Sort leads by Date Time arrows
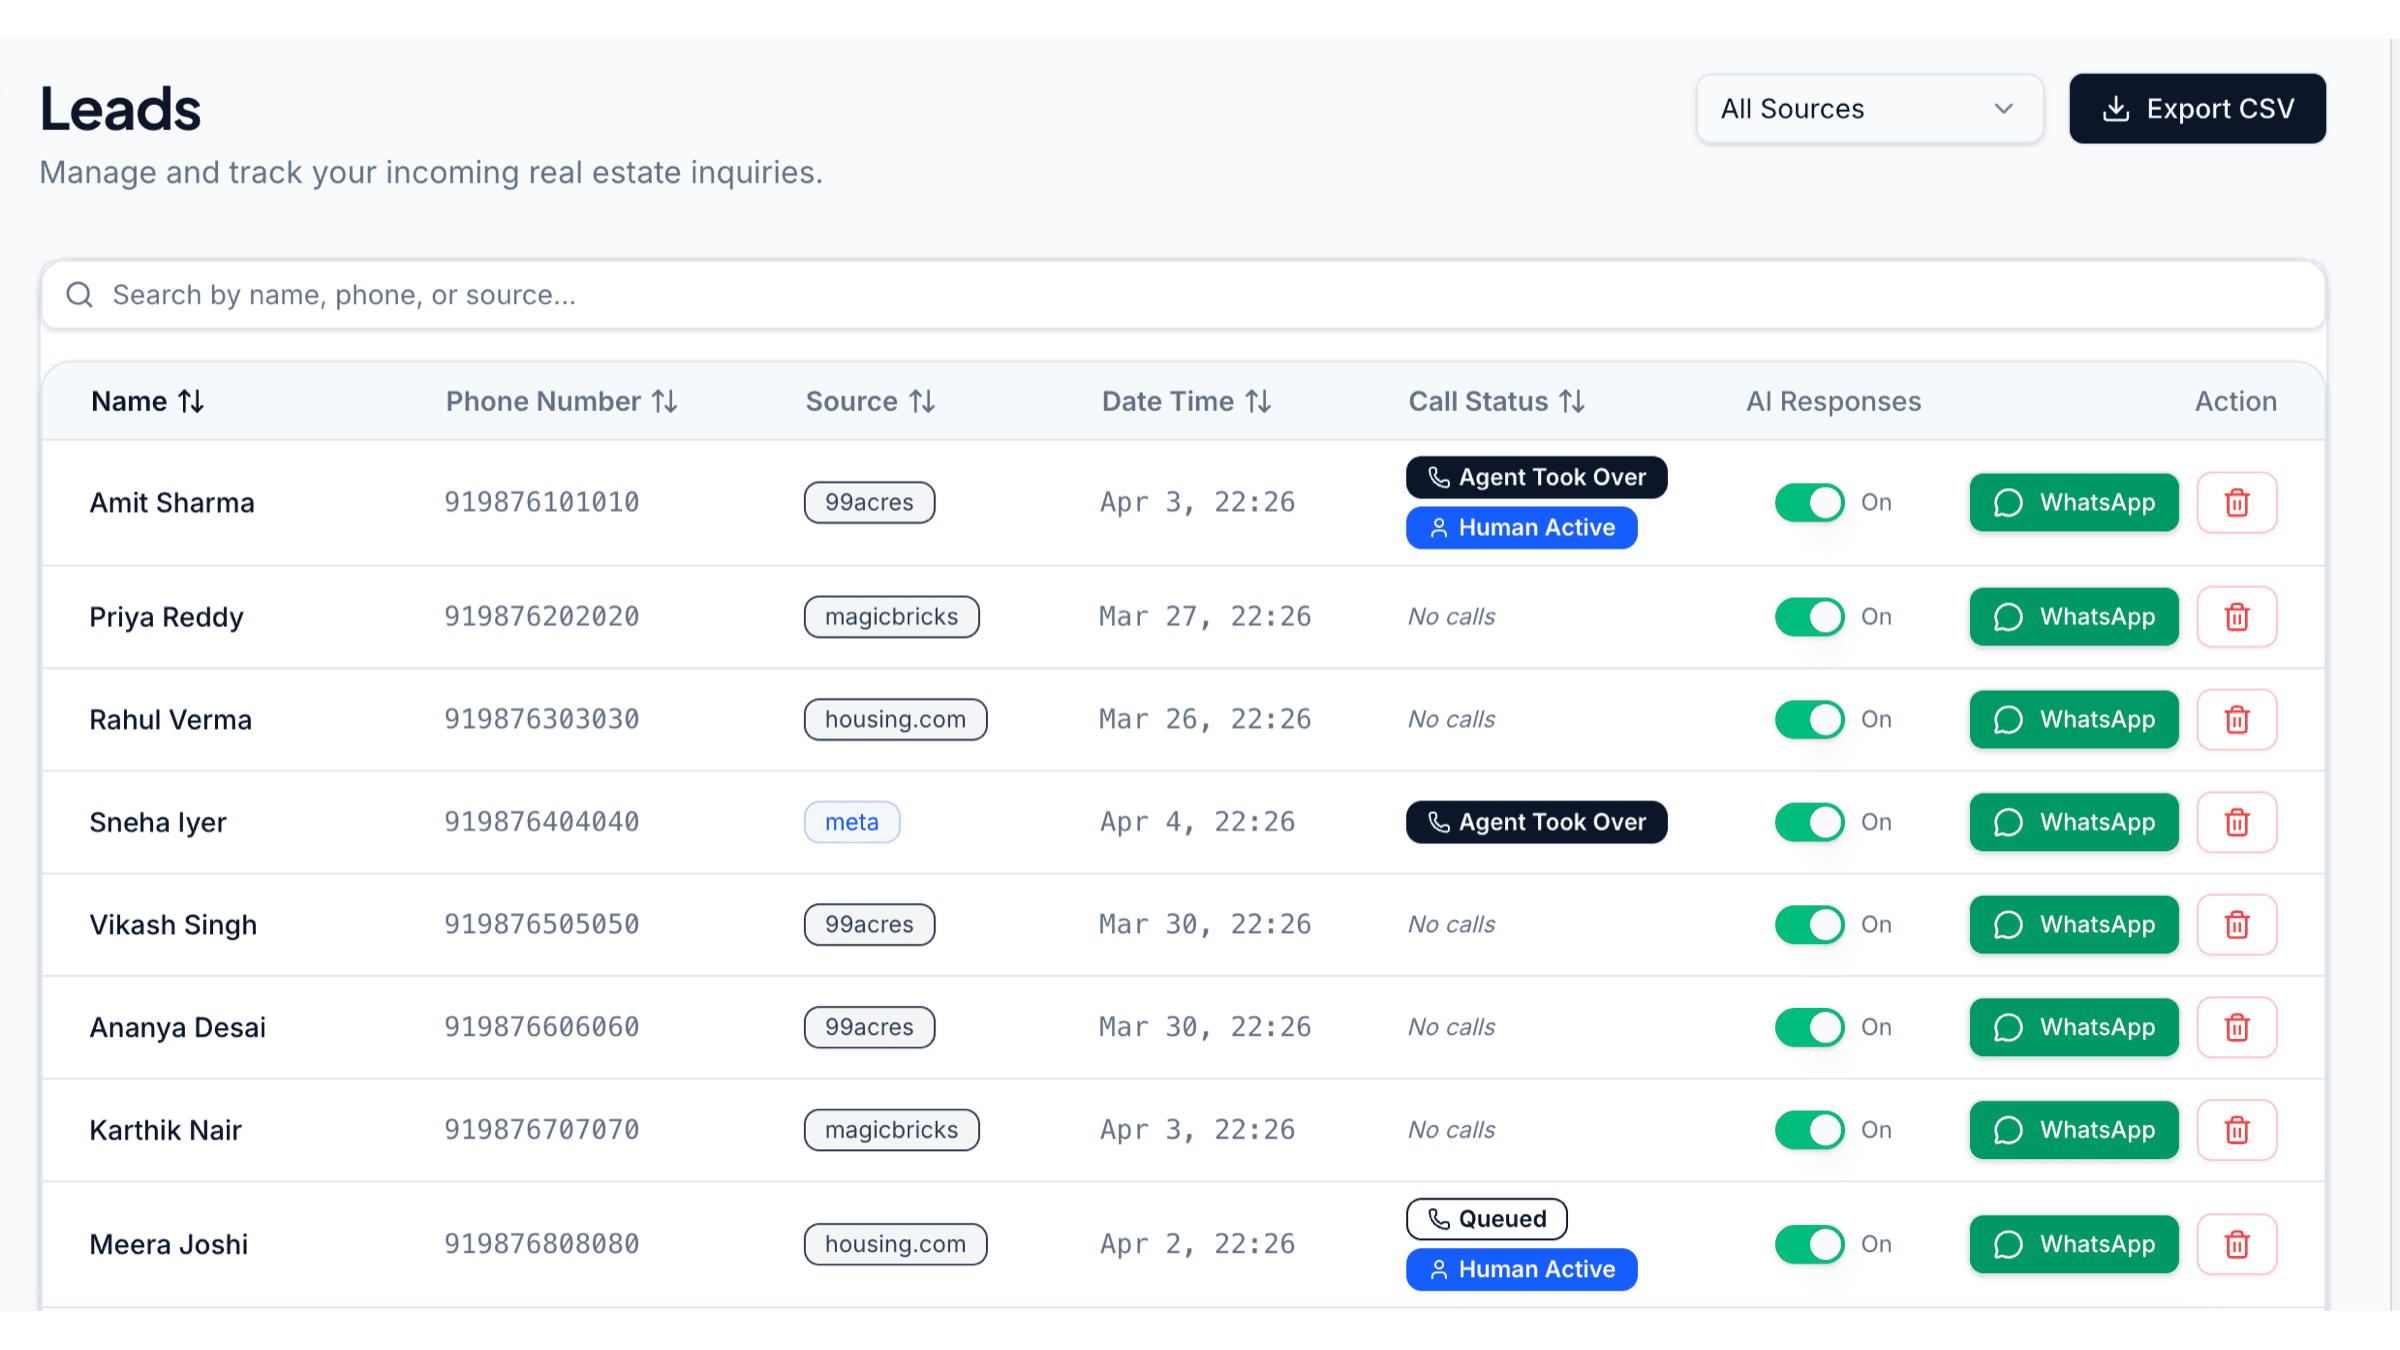 pos(1258,401)
